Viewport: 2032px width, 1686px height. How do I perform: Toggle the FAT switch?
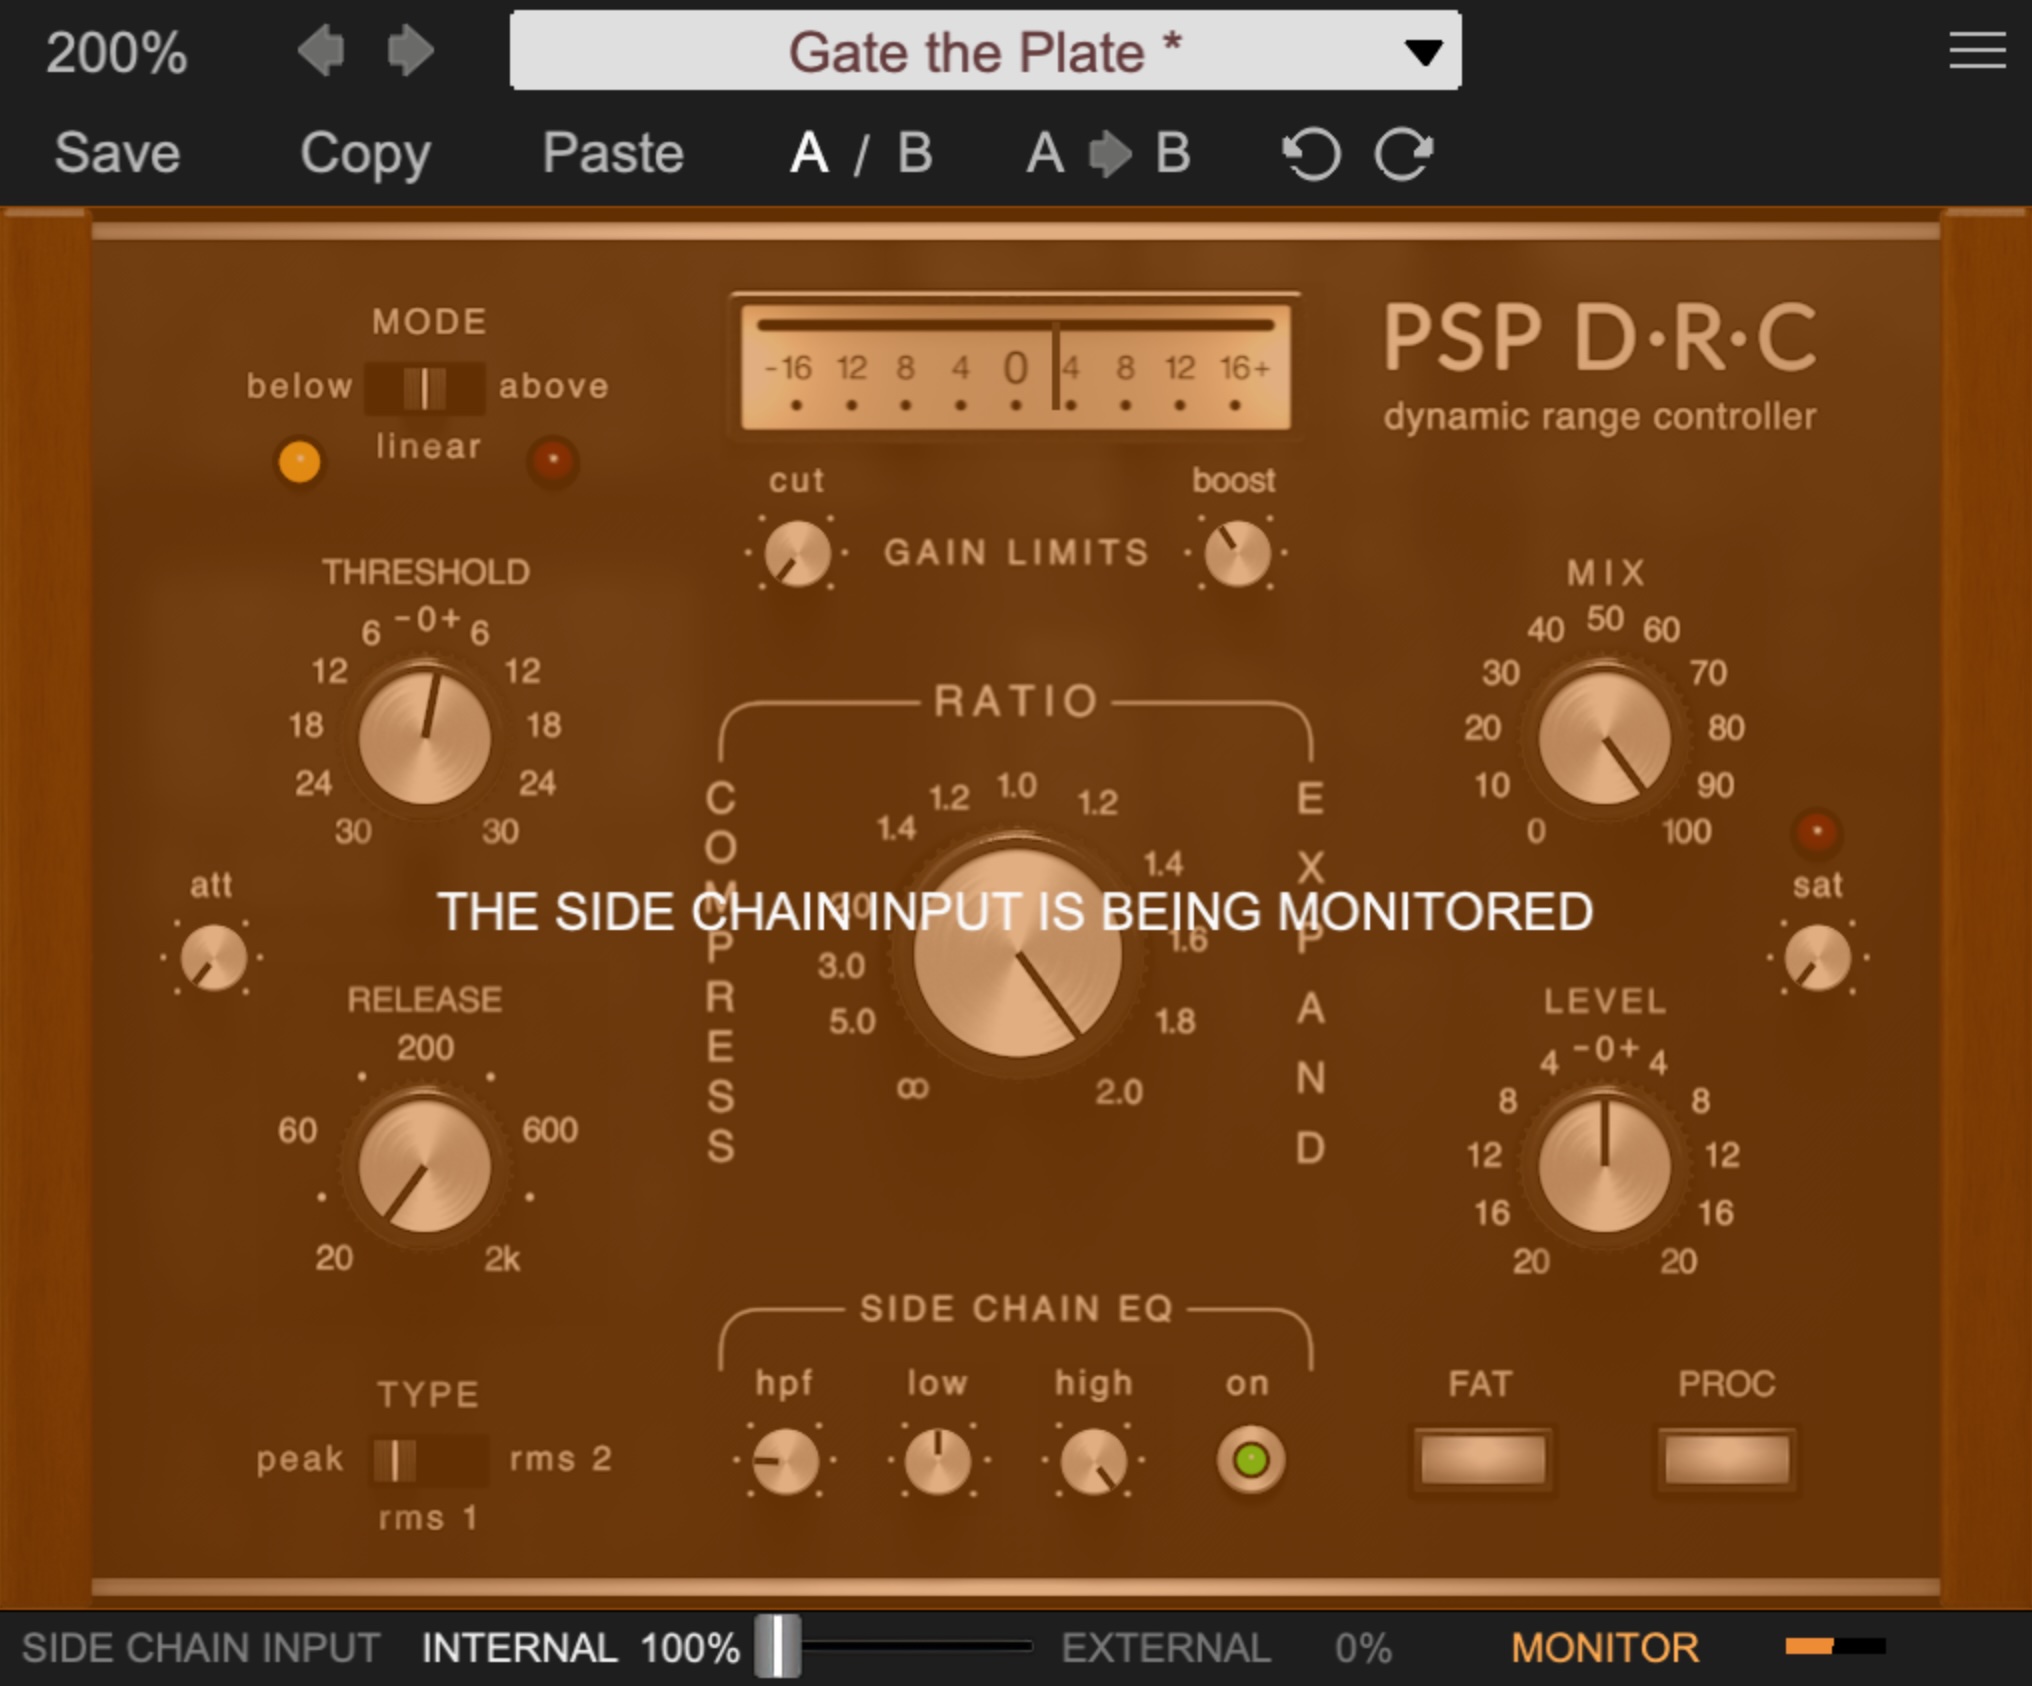pyautogui.click(x=1481, y=1460)
